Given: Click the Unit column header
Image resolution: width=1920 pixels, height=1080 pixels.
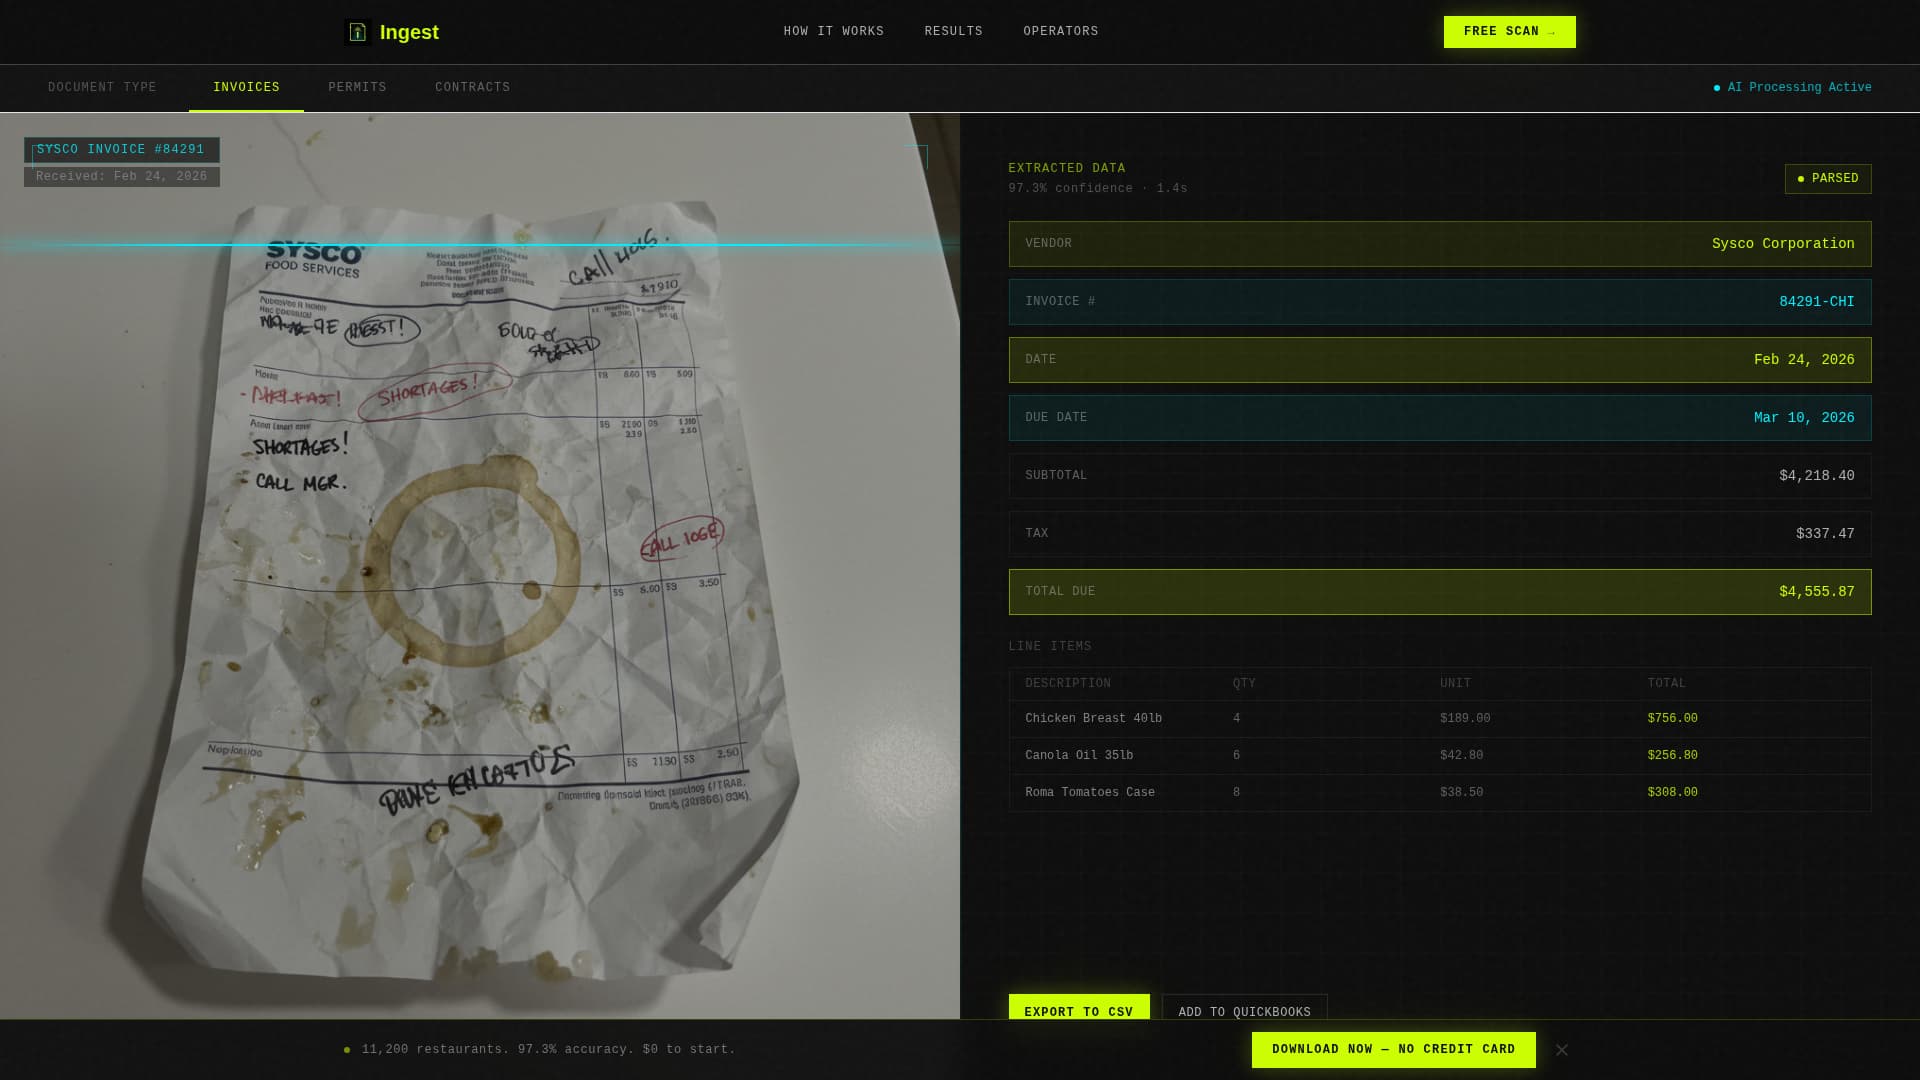Looking at the screenshot, I should click(x=1455, y=684).
